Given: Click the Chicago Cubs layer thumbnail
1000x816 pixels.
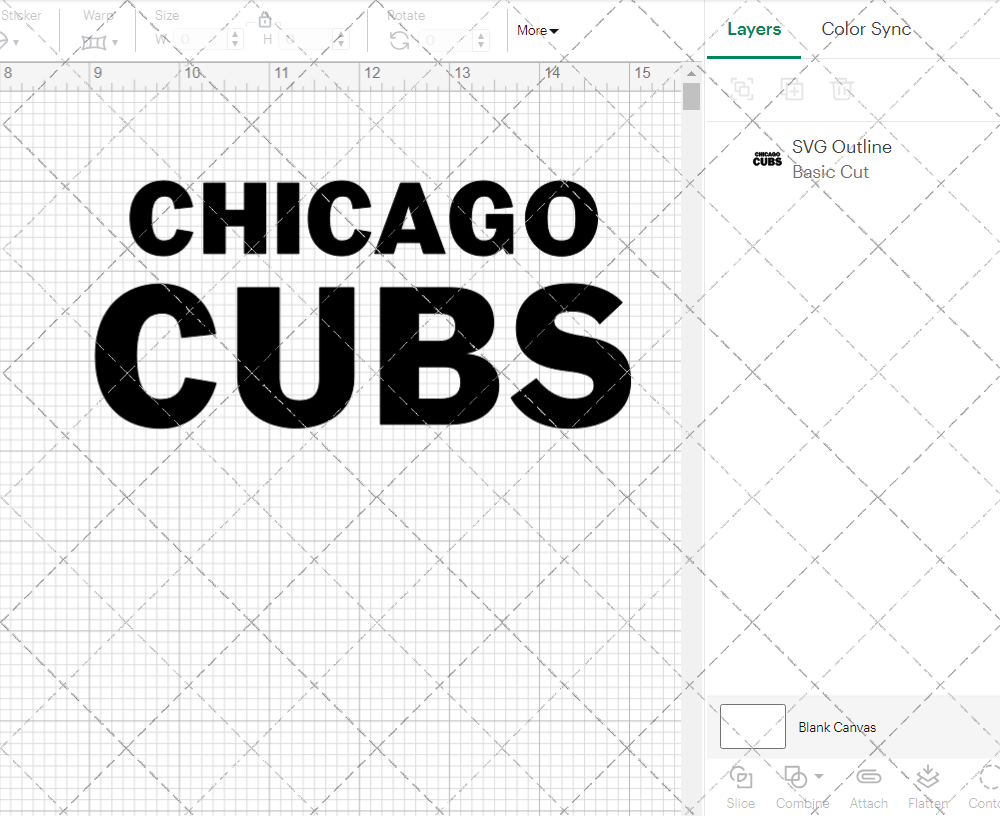Looking at the screenshot, I should tap(766, 158).
